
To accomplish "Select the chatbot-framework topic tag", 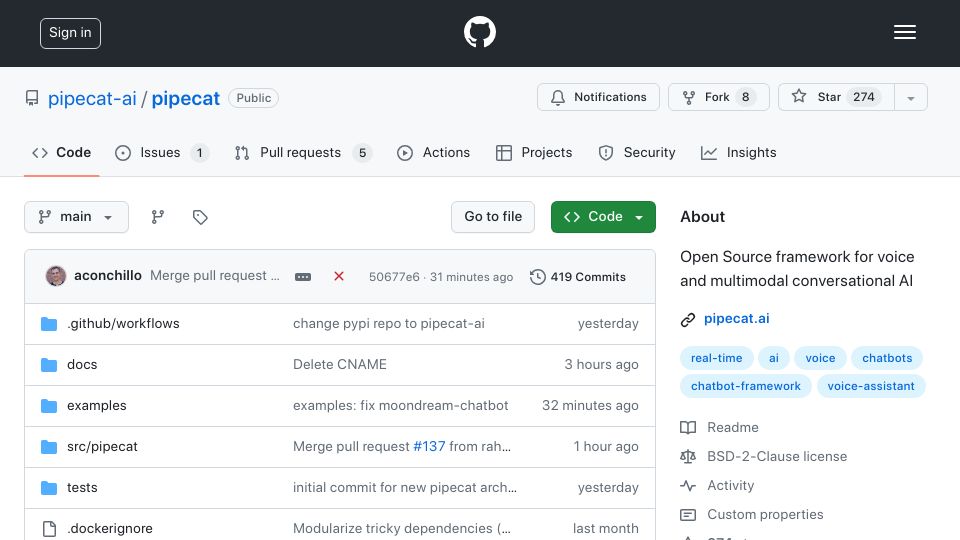I will coord(746,386).
